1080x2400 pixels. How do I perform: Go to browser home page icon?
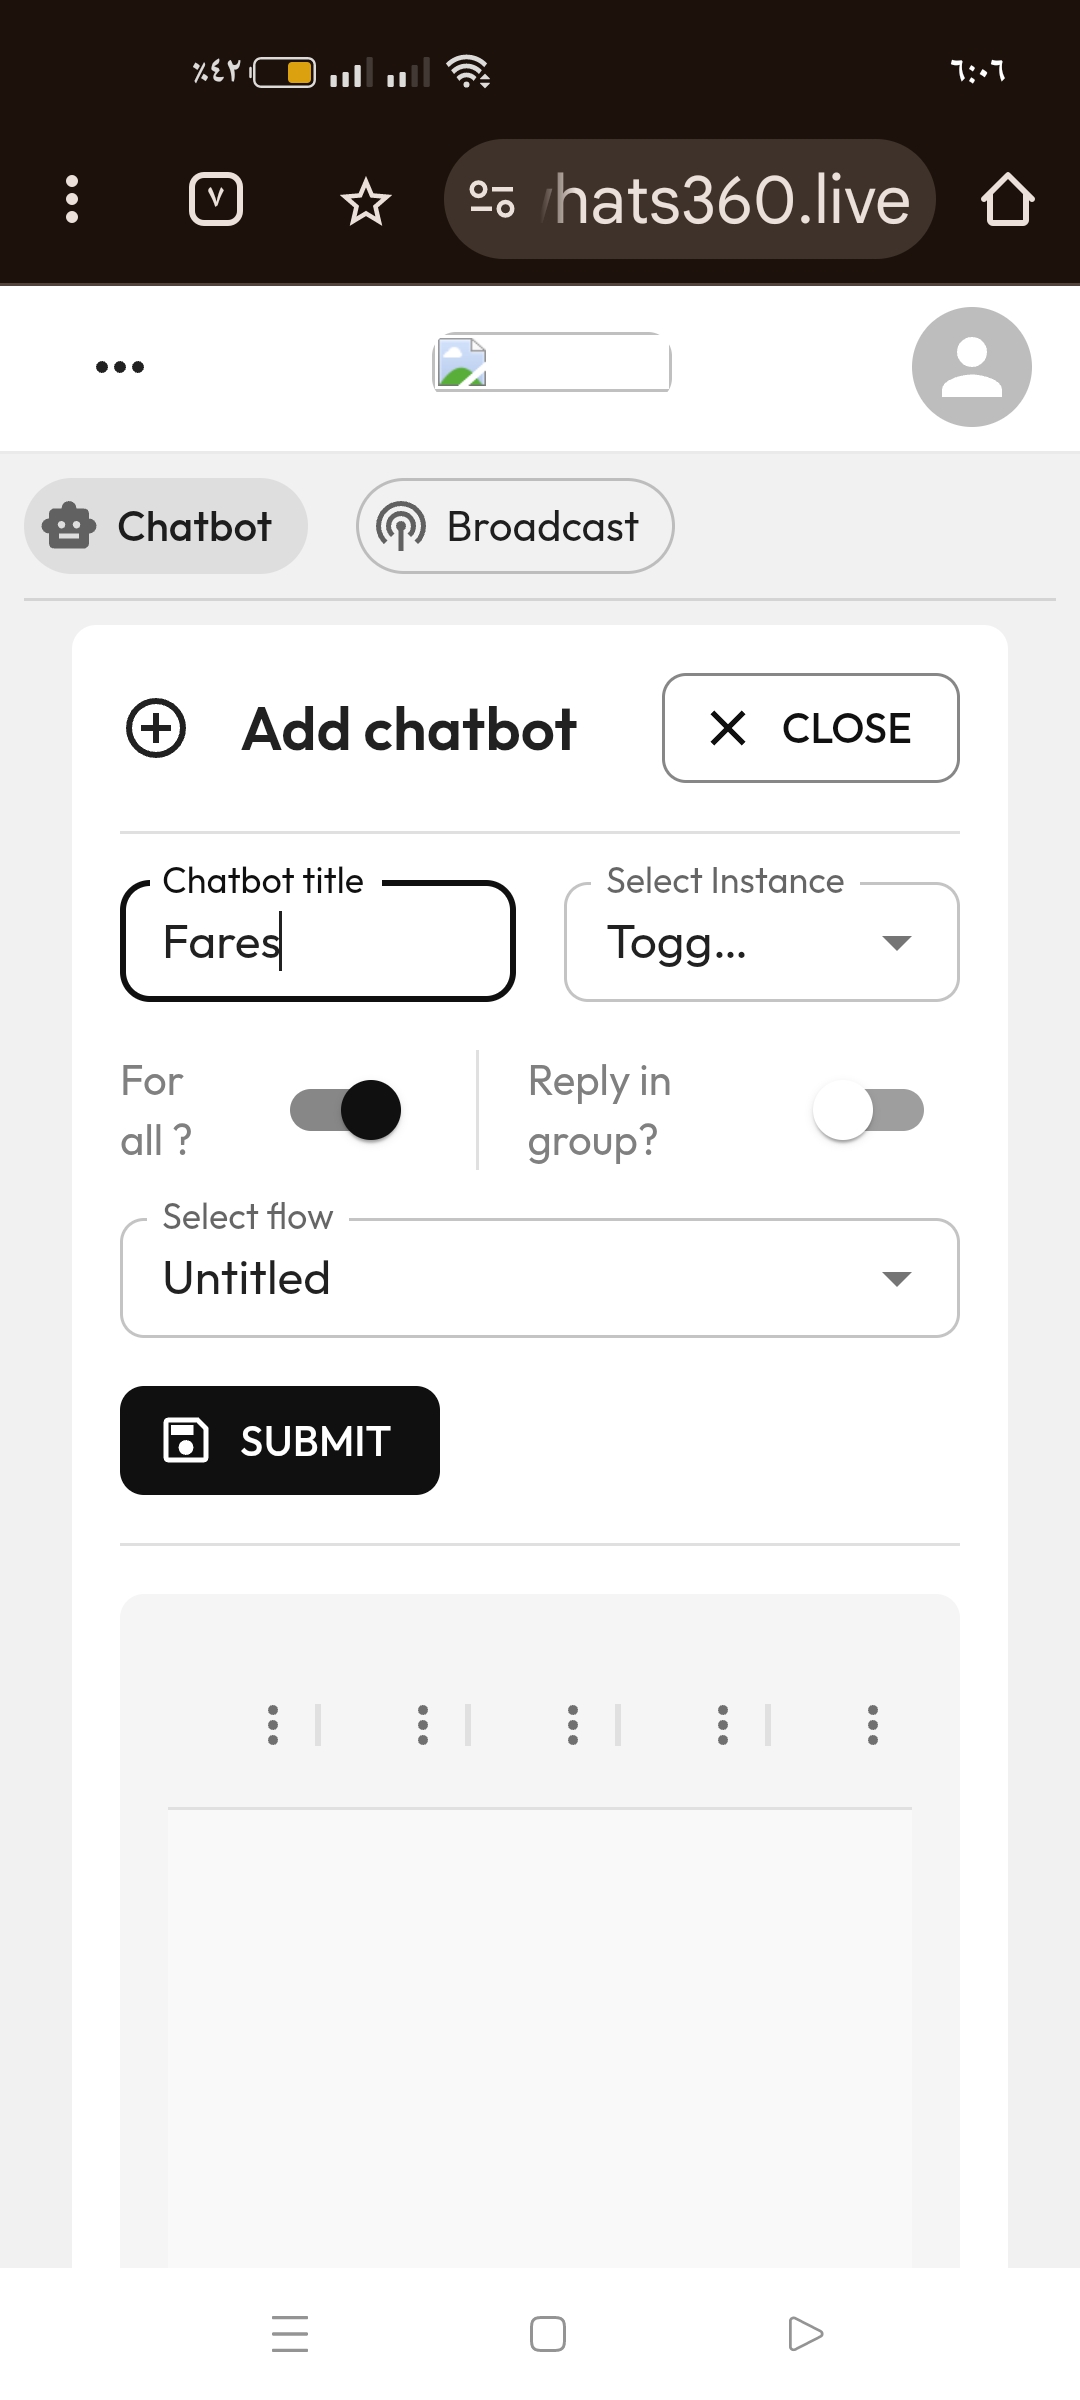point(1007,199)
